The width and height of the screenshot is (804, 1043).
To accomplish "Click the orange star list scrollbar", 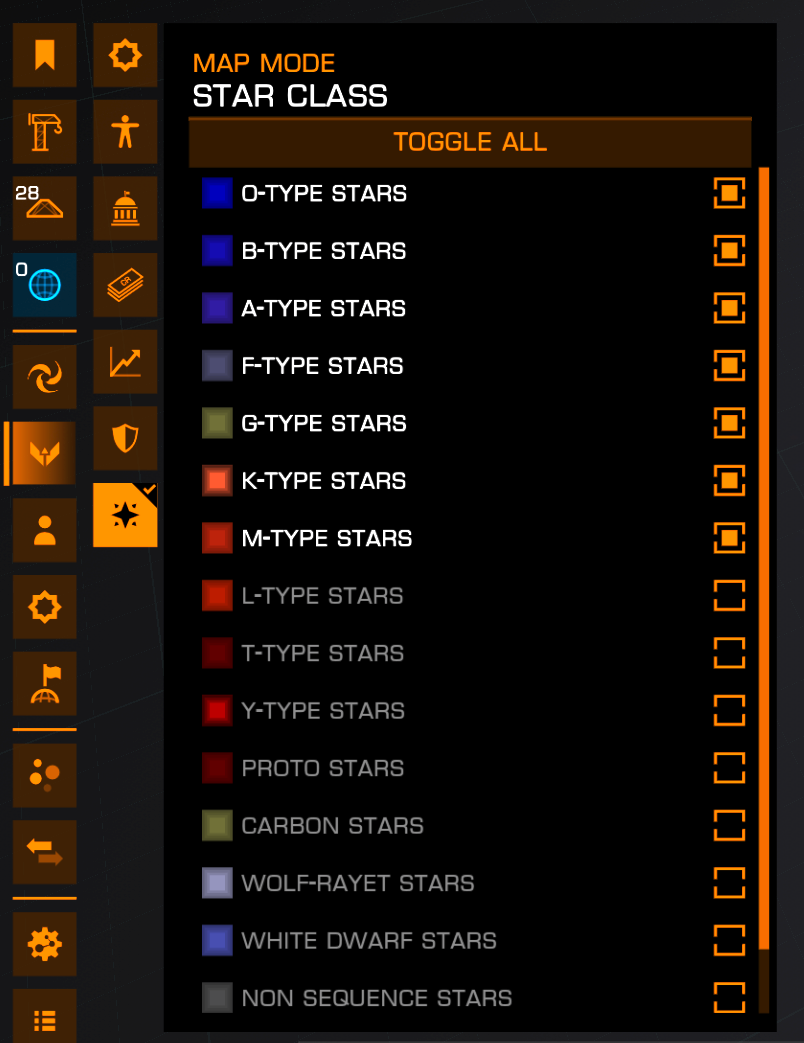I will point(764,559).
